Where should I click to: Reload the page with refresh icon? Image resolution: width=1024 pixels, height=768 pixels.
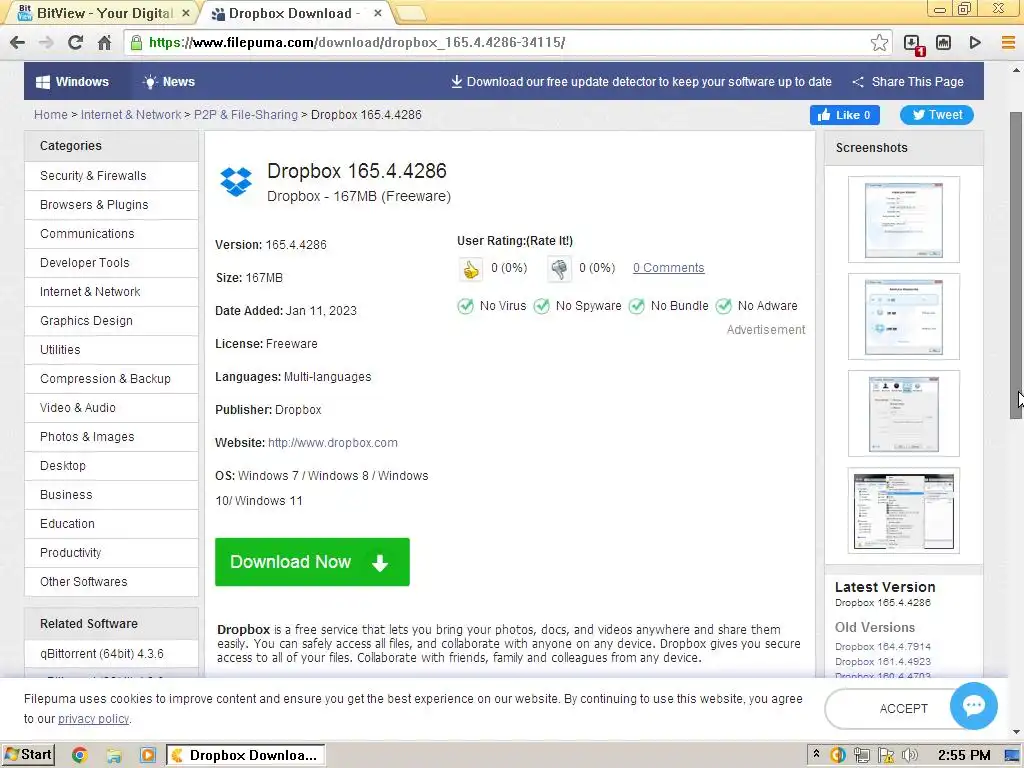pos(75,42)
